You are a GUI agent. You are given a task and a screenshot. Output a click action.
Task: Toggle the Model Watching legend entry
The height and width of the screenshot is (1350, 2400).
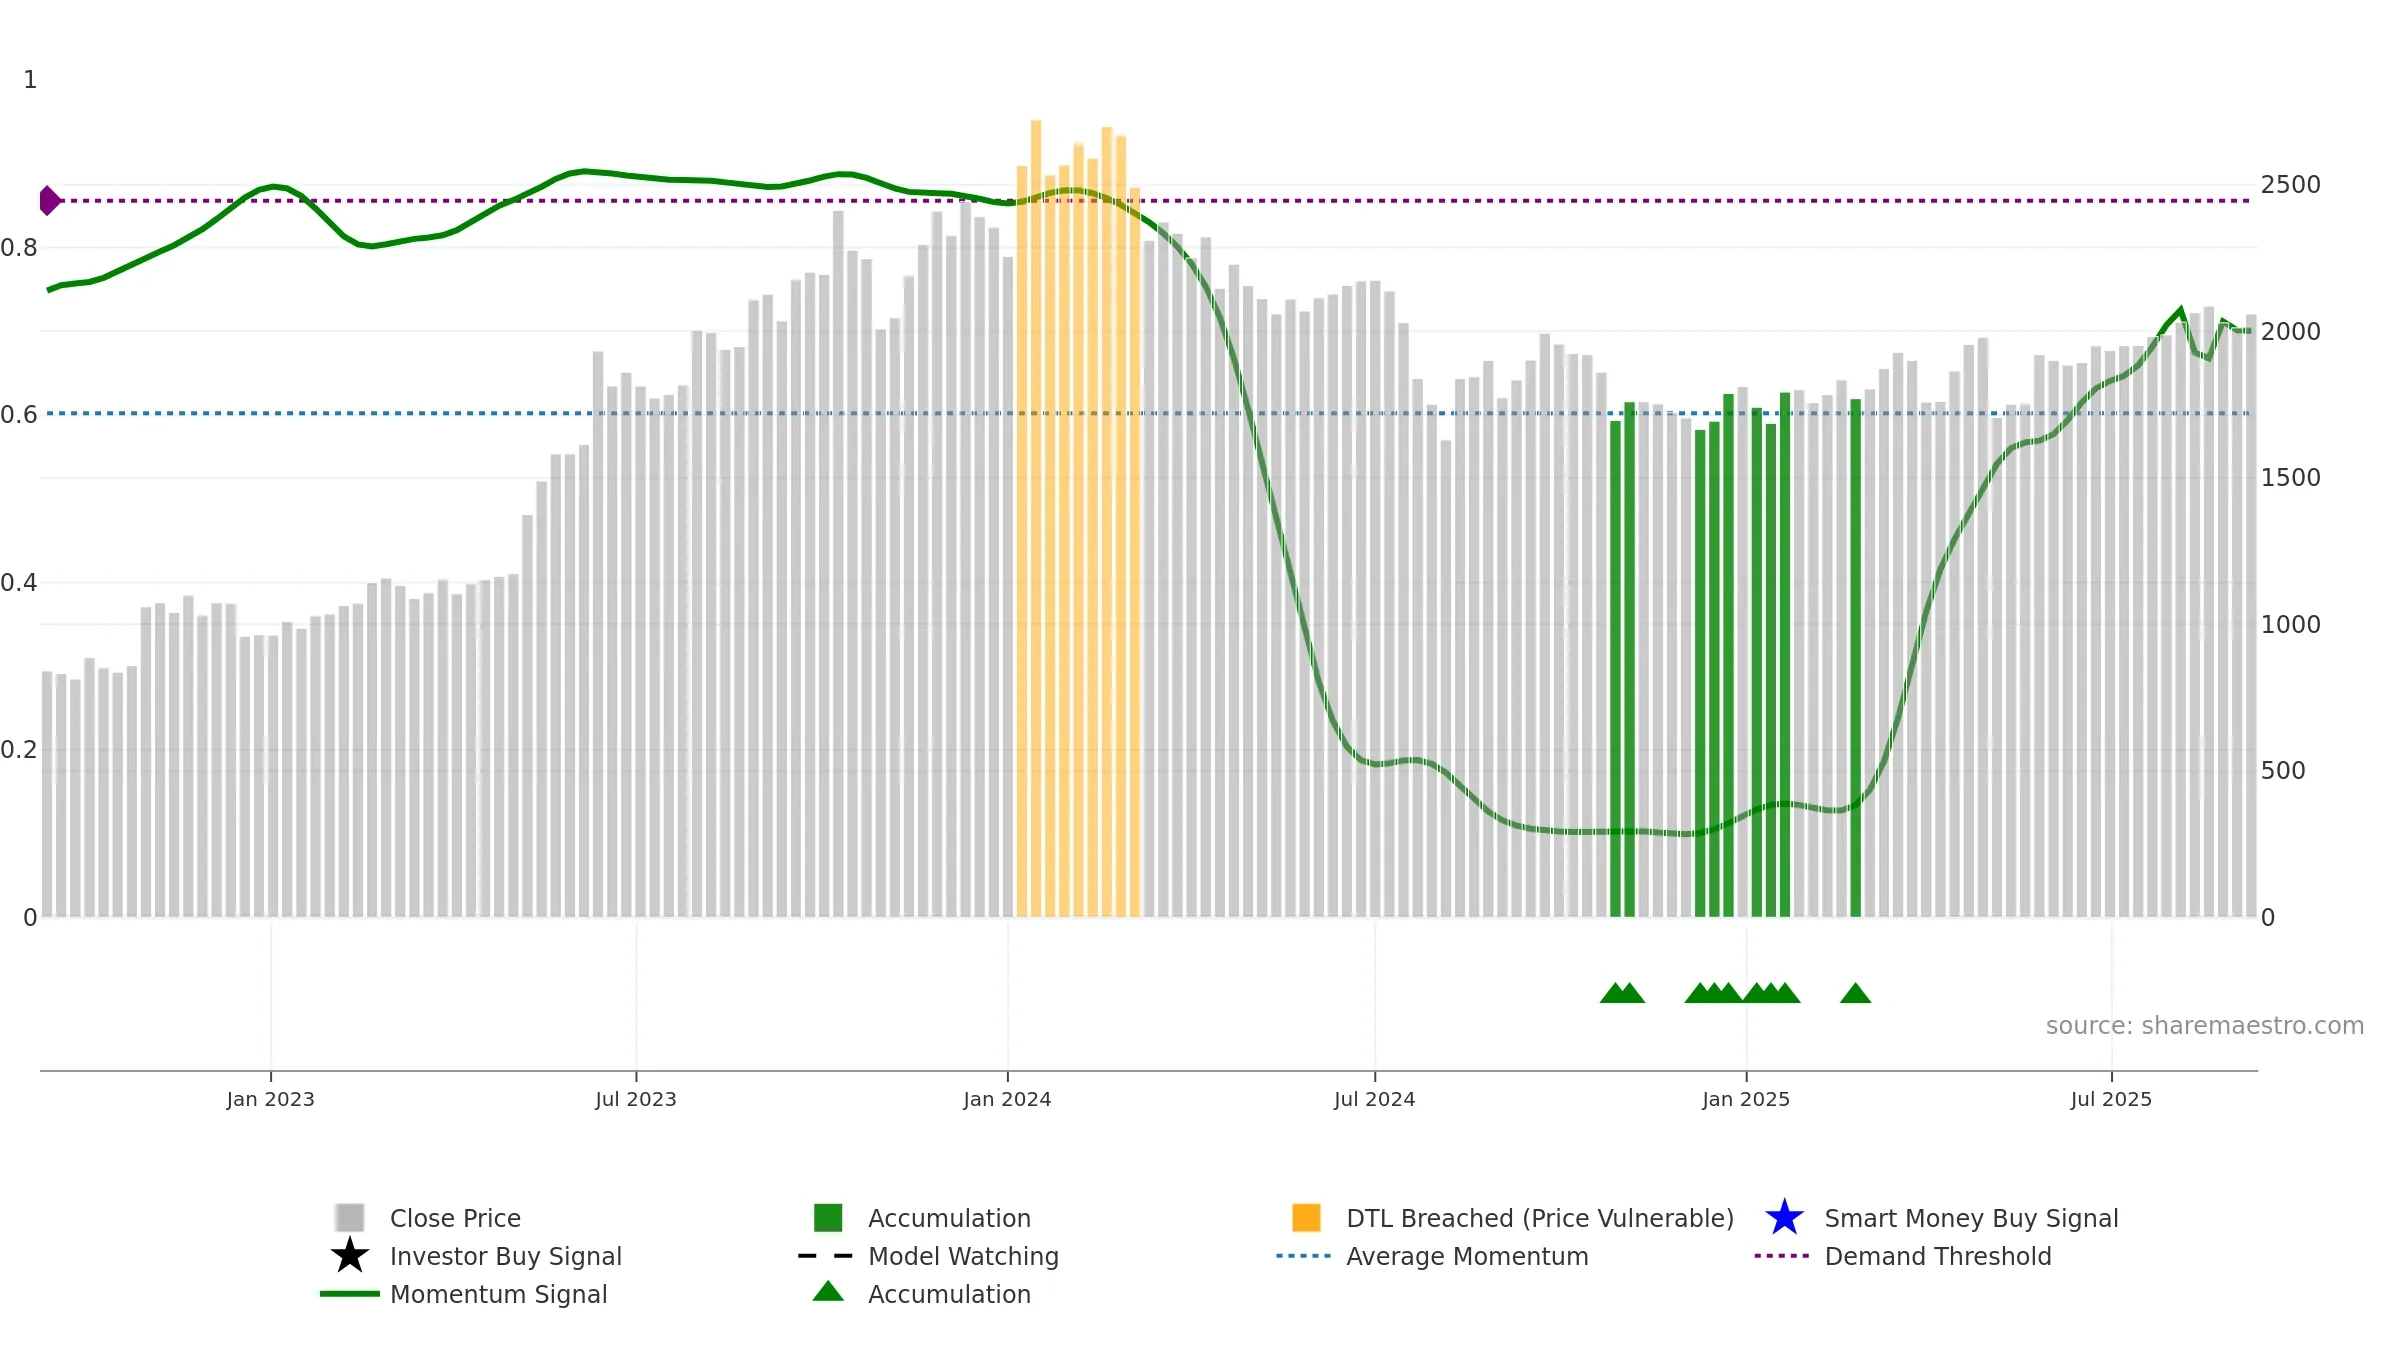pyautogui.click(x=928, y=1256)
